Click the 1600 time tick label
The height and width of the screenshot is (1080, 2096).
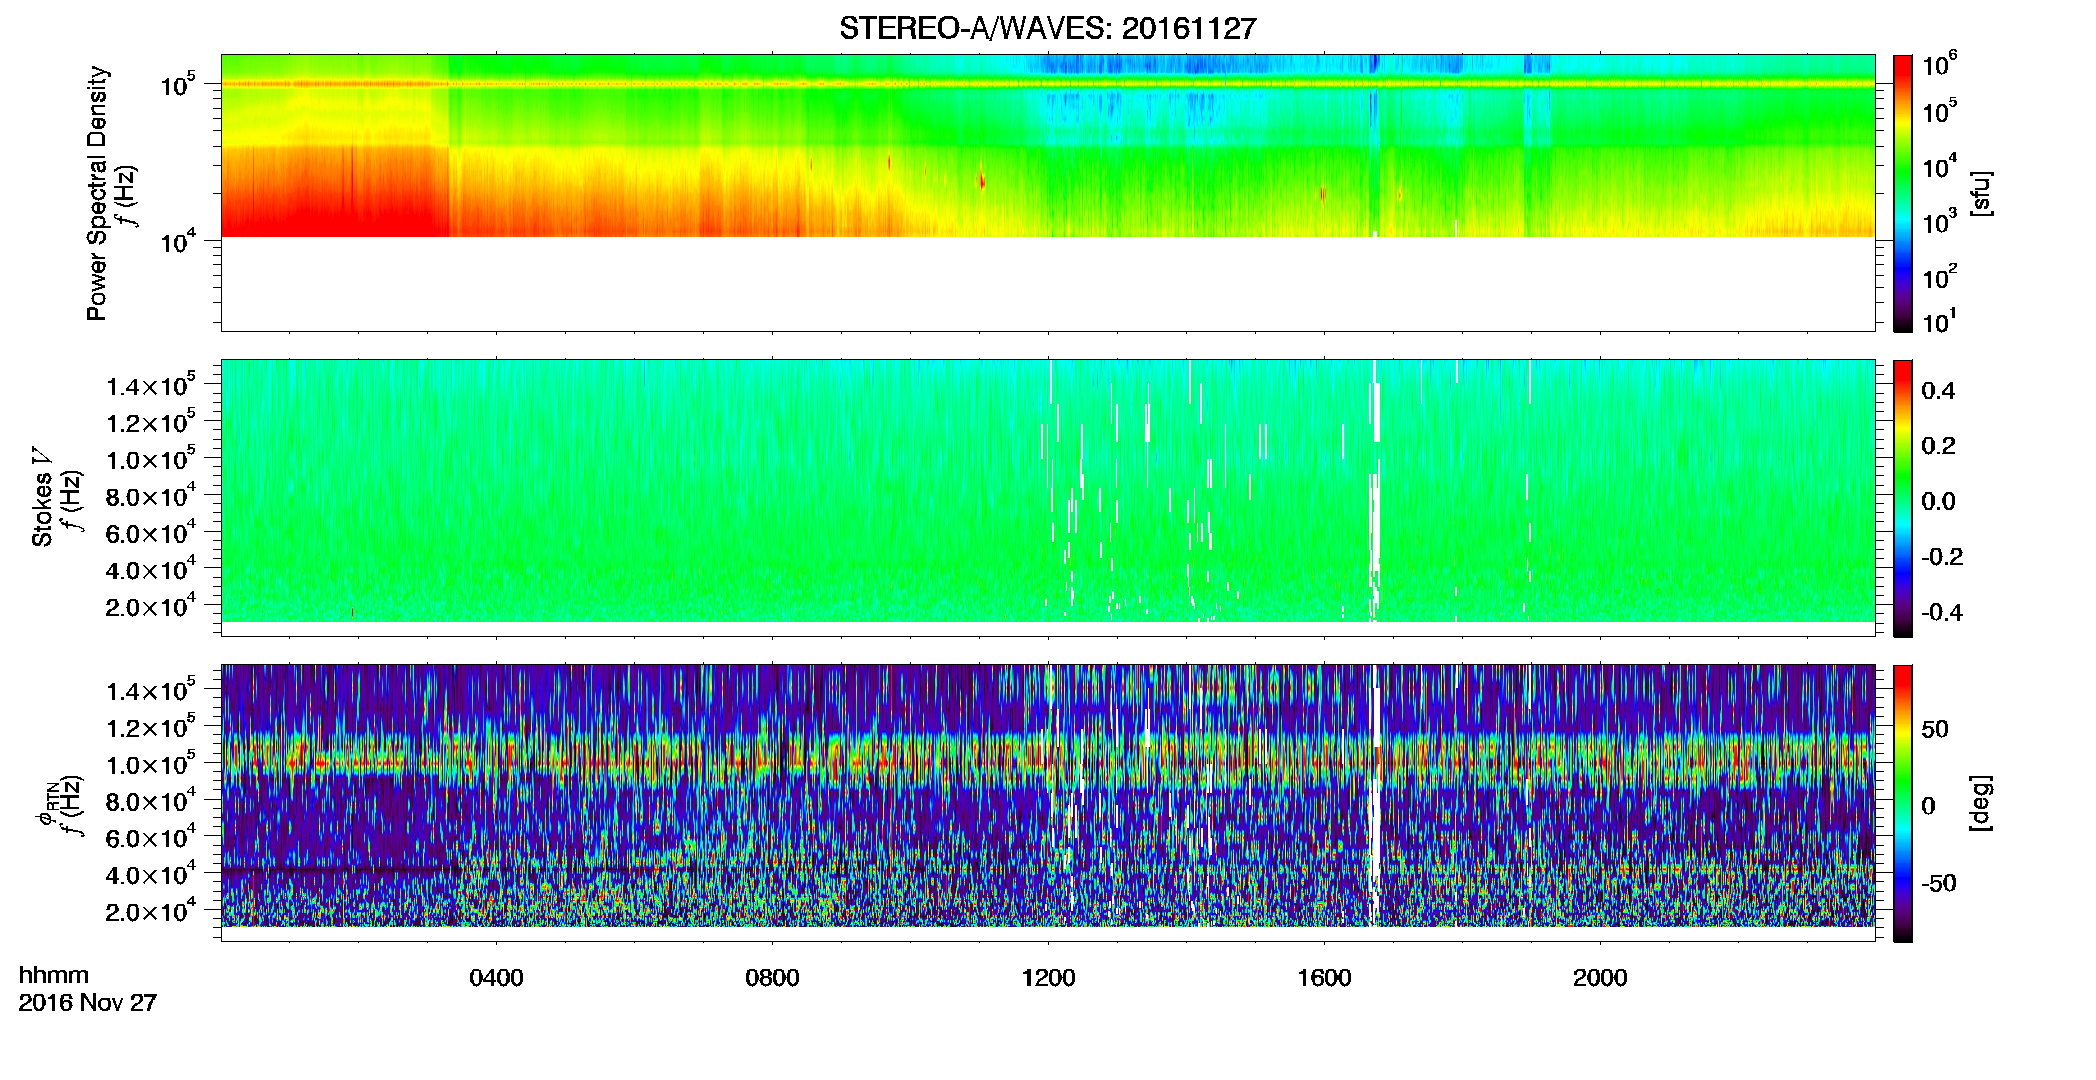[x=1324, y=978]
